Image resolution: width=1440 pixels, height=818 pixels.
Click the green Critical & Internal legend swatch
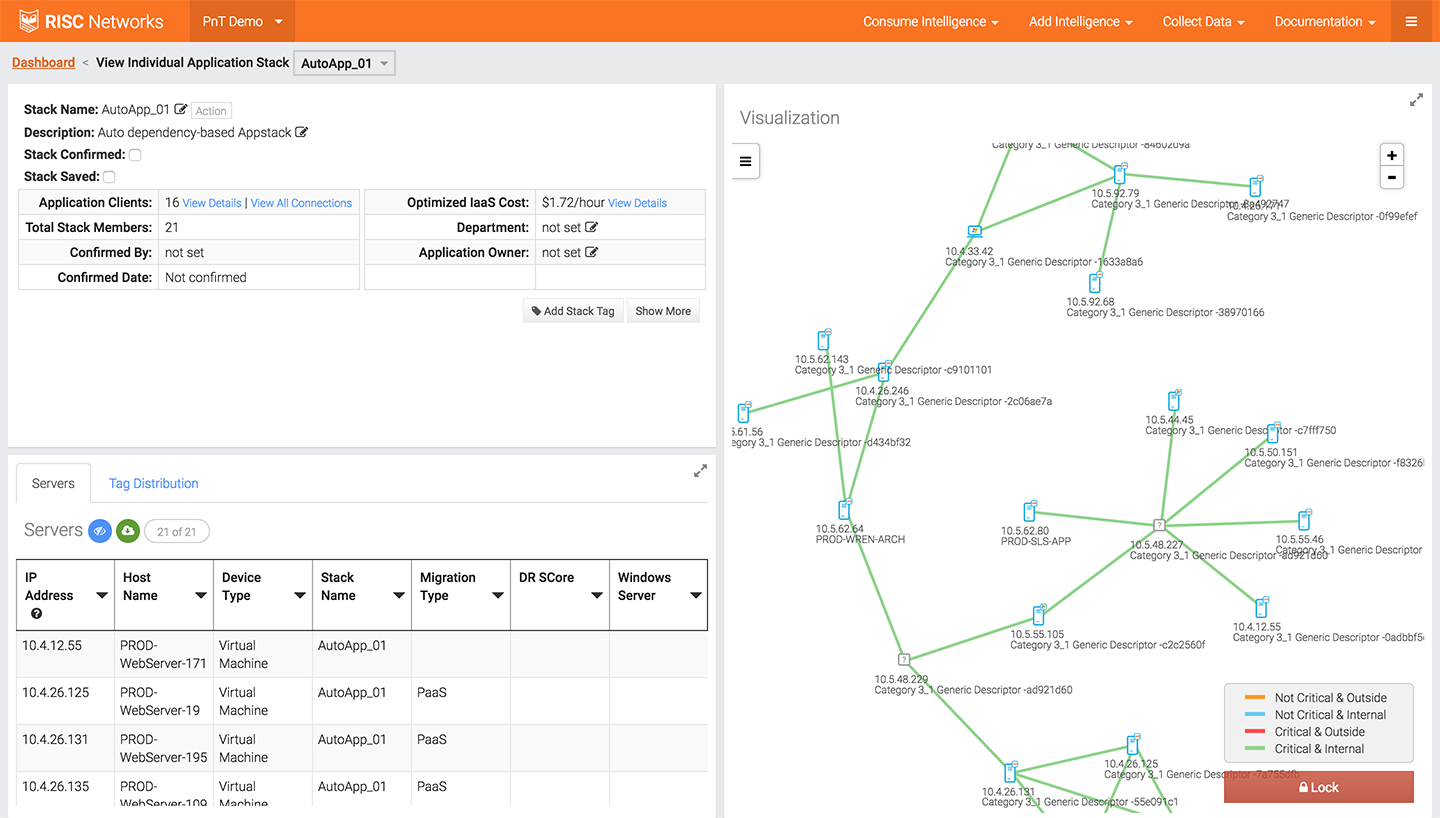point(1255,749)
